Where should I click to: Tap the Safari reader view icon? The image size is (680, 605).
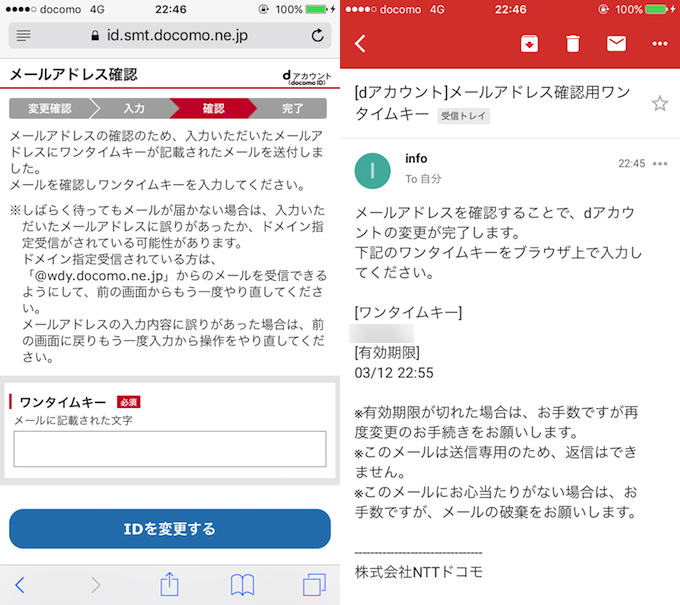click(24, 36)
